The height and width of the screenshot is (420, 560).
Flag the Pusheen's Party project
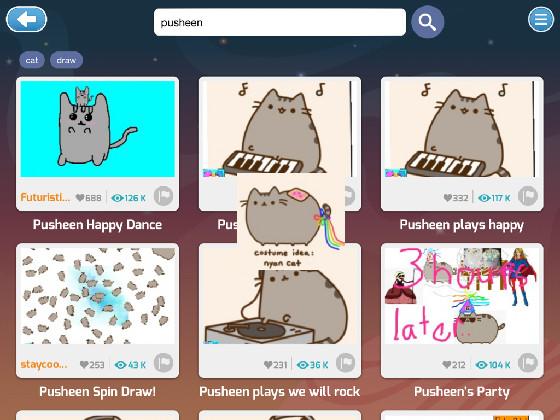pyautogui.click(x=528, y=363)
